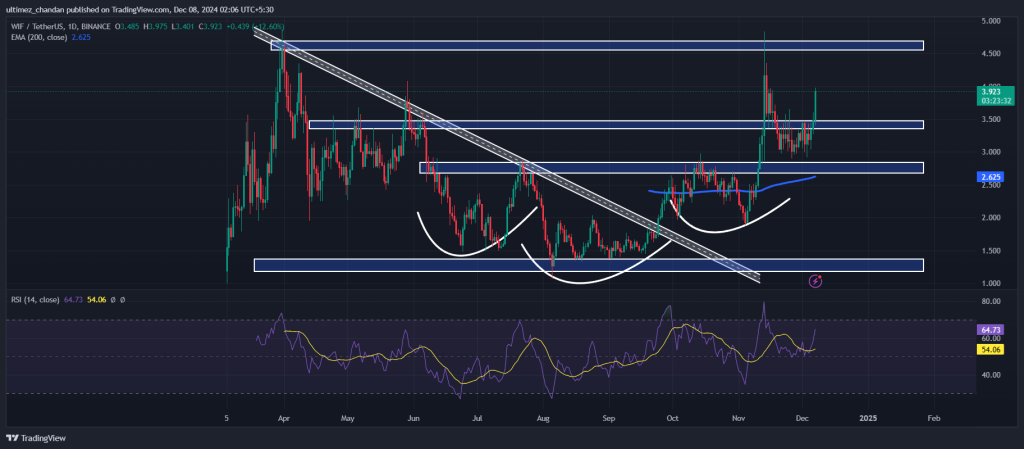Viewport: 1024px width, 449px height.
Task: Click the purple lightning bolt event icon
Action: pyautogui.click(x=816, y=282)
